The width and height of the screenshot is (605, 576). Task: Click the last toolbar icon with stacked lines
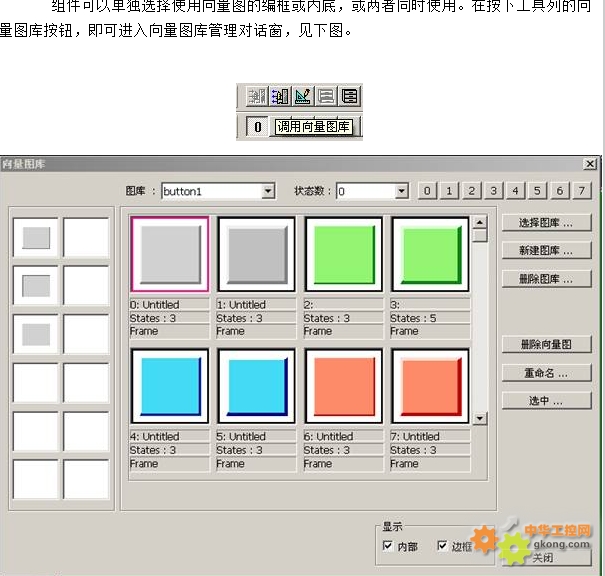click(x=349, y=97)
